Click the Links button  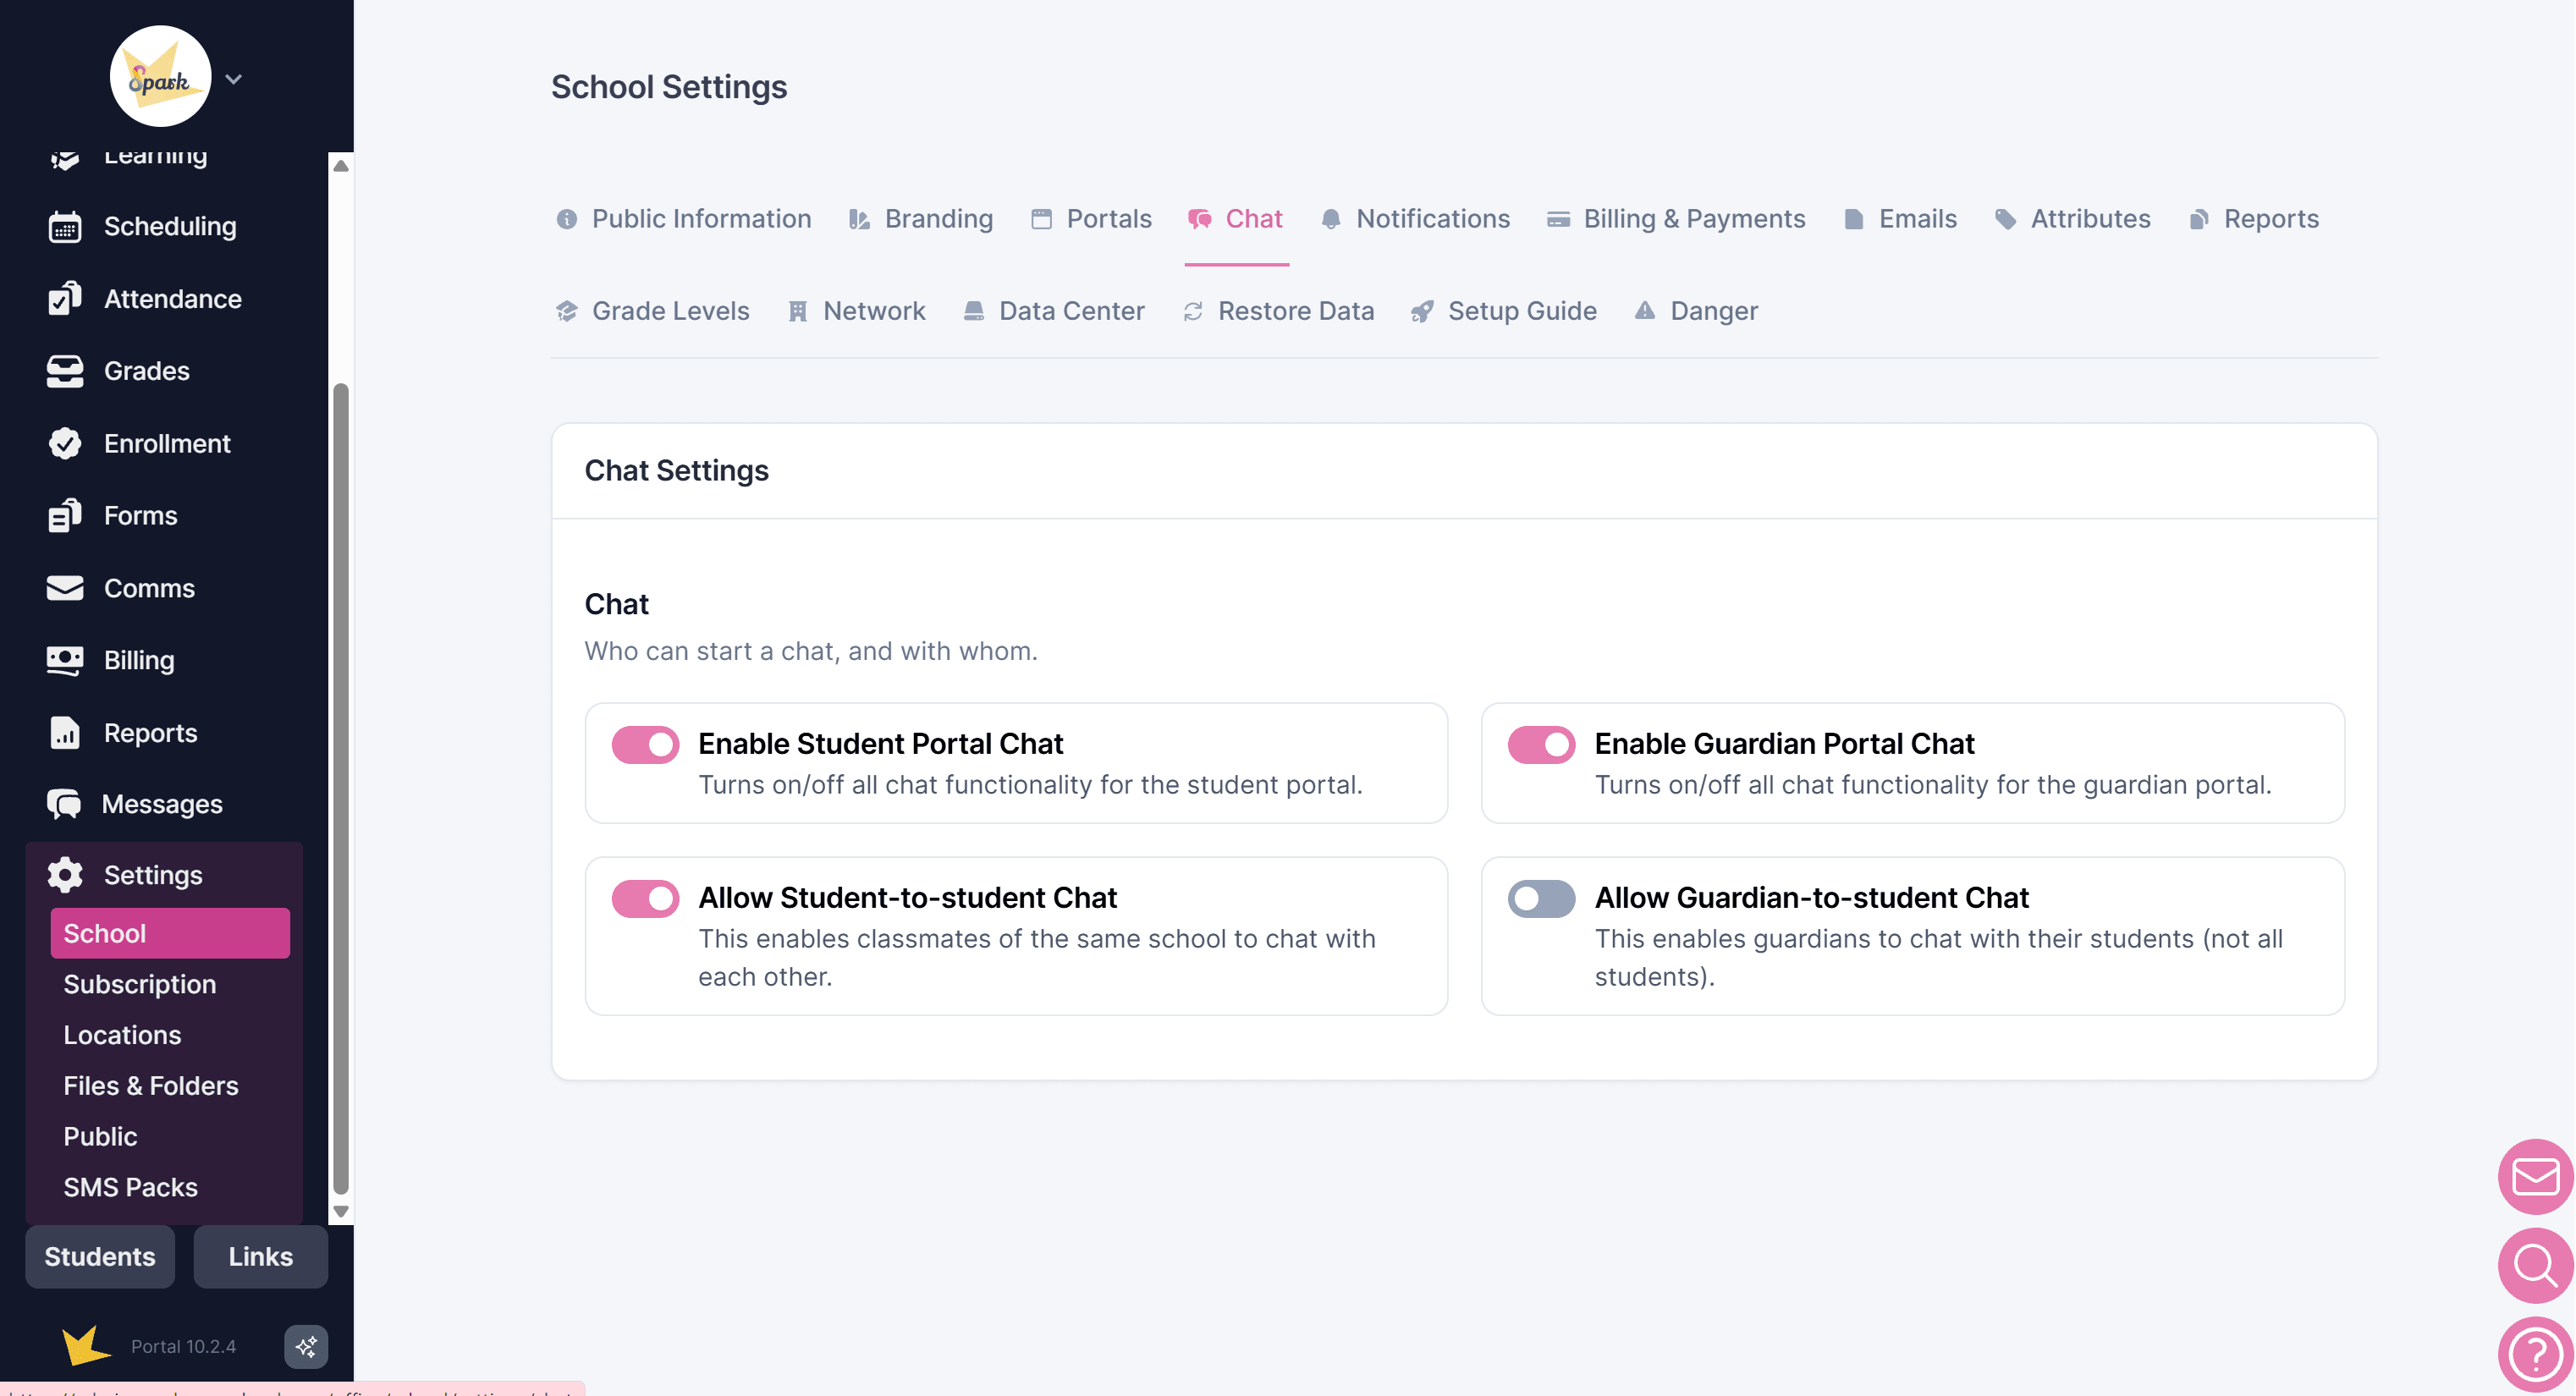[260, 1256]
